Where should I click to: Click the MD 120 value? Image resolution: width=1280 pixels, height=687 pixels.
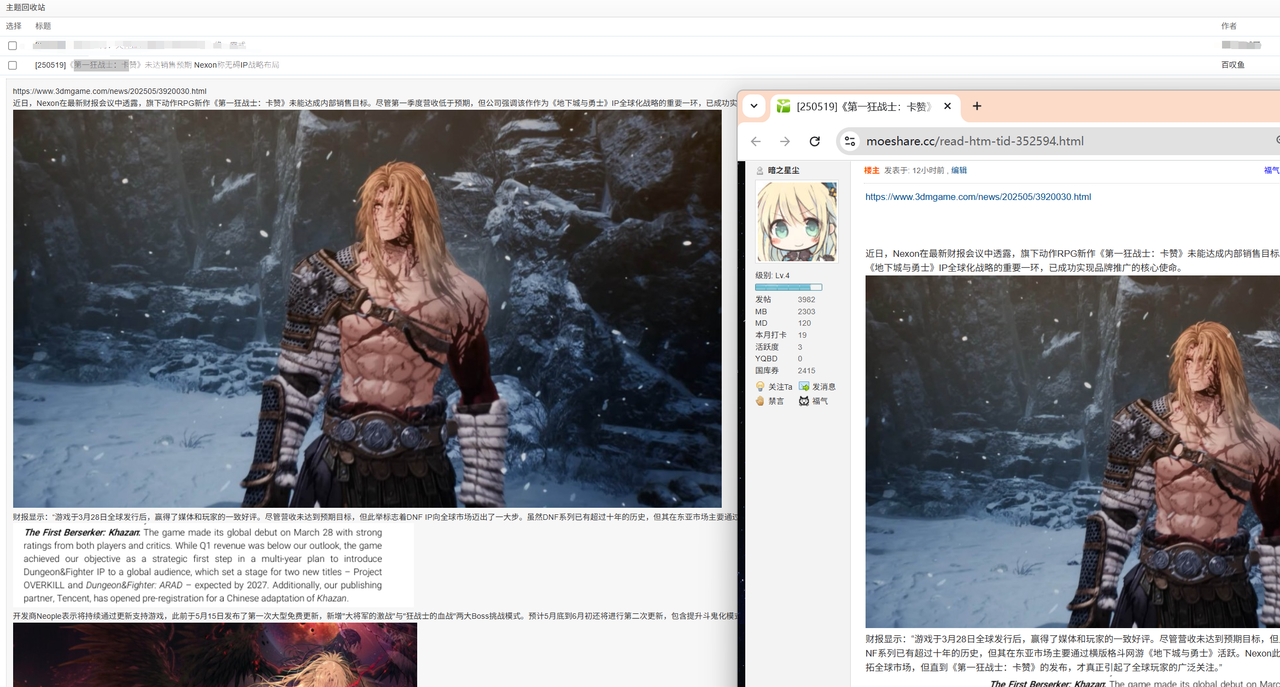click(x=804, y=324)
